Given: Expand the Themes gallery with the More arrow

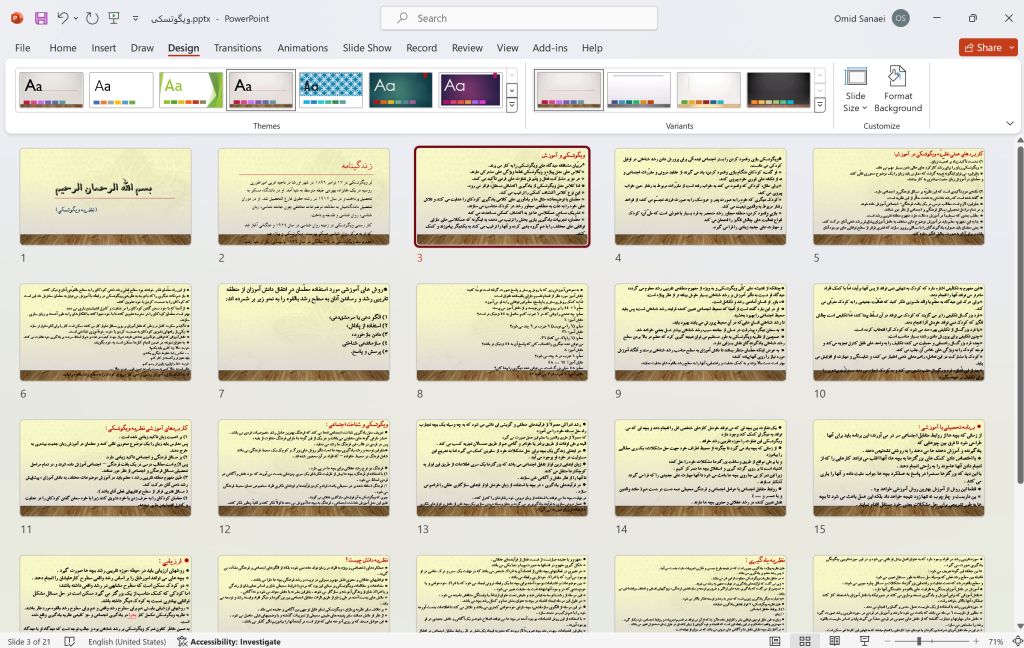Looking at the screenshot, I should pos(512,105).
